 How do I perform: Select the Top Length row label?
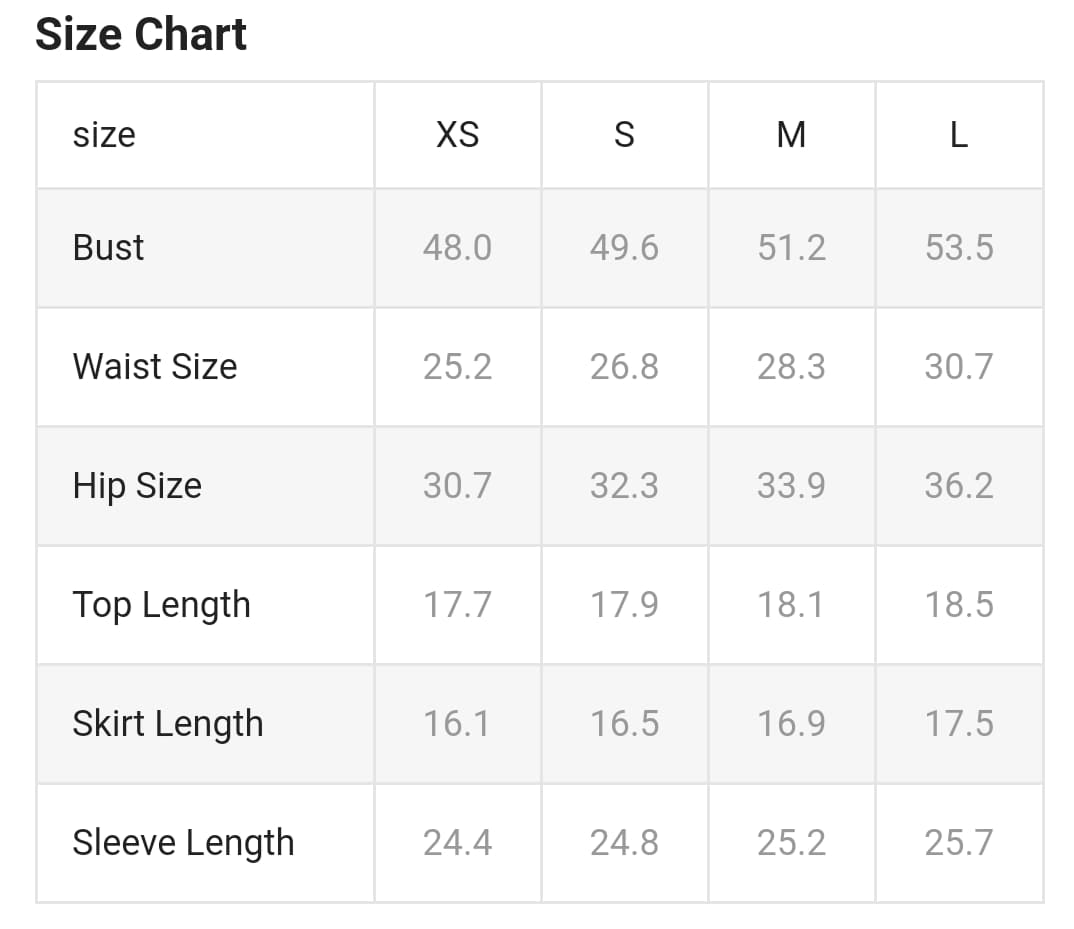pos(161,605)
